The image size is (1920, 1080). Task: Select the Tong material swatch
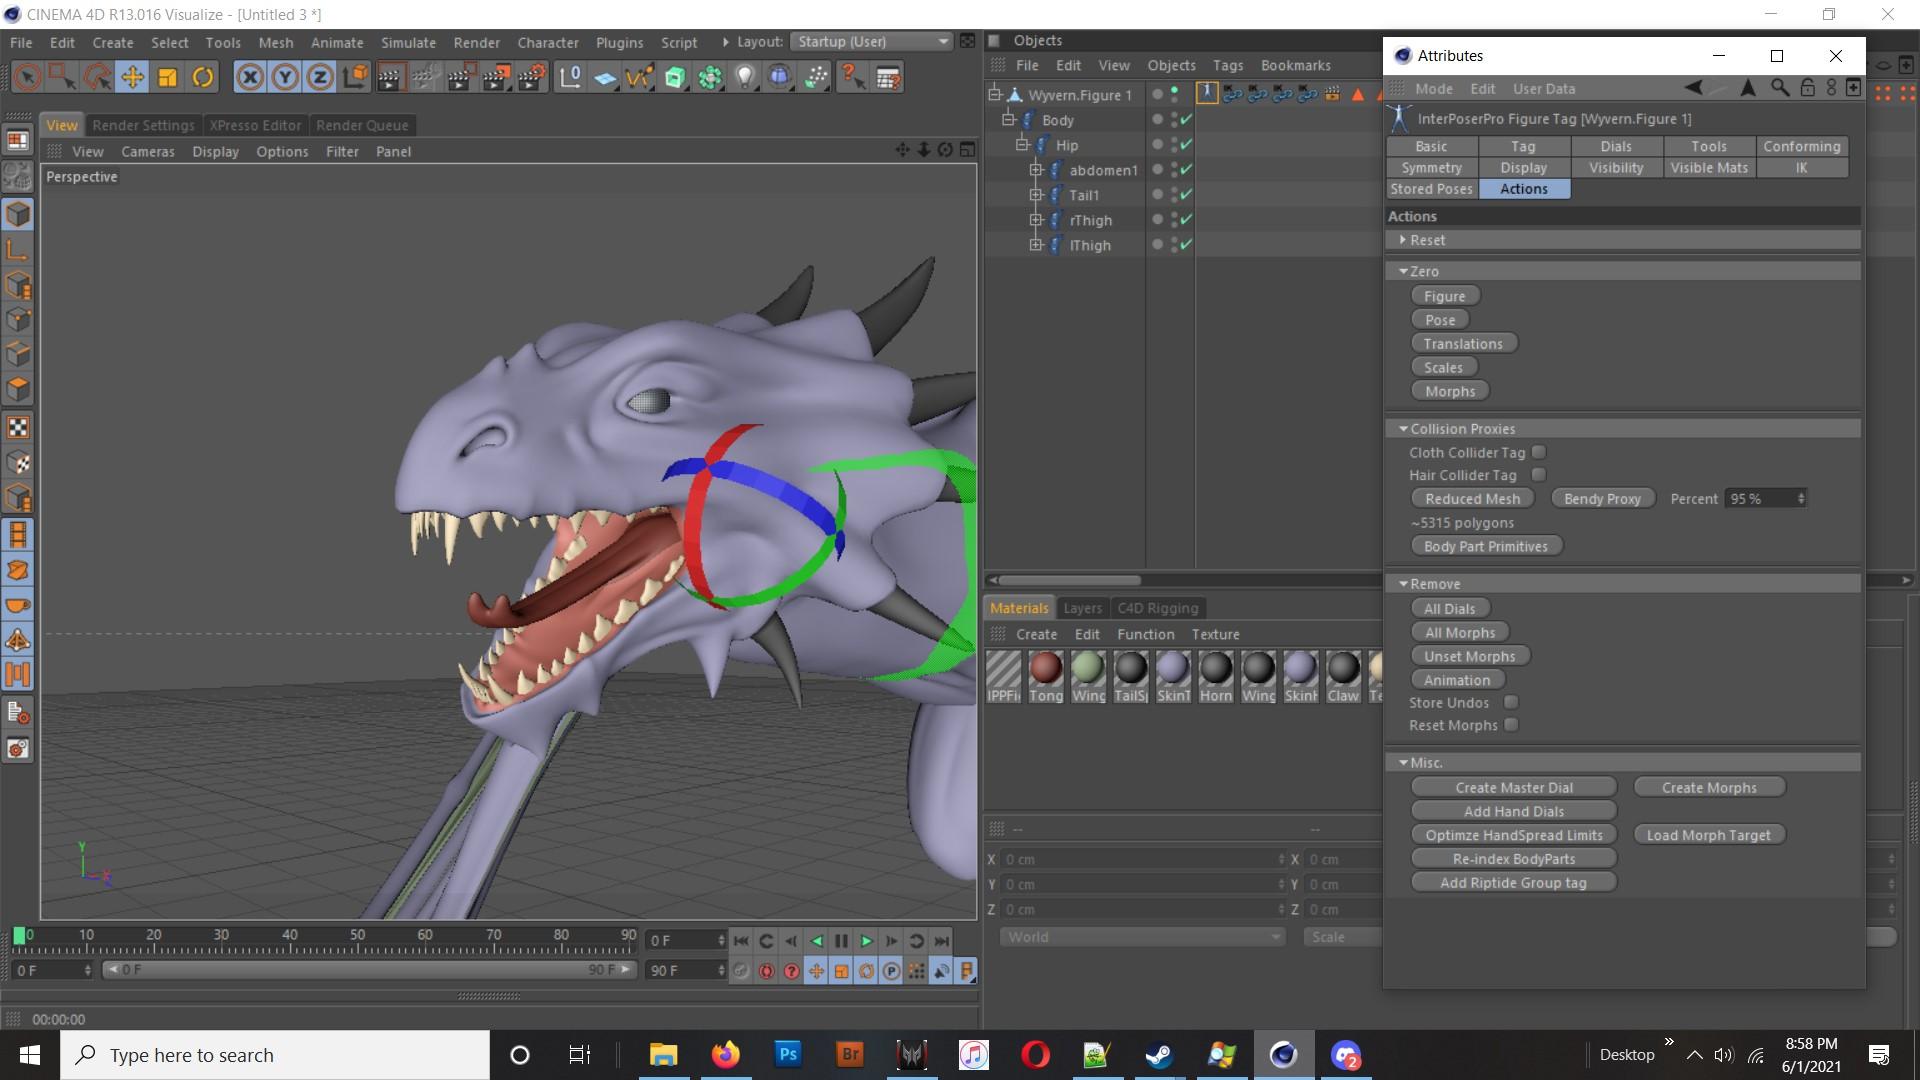pos(1045,668)
